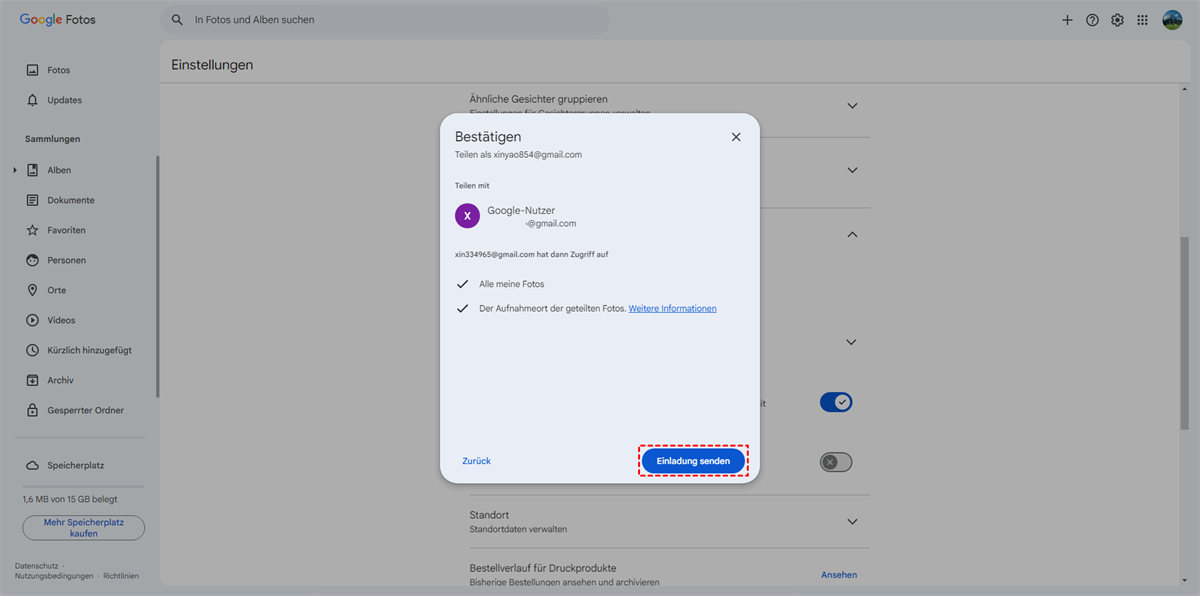Collapse the expanded section with the up chevron
The height and width of the screenshot is (596, 1200).
point(852,234)
